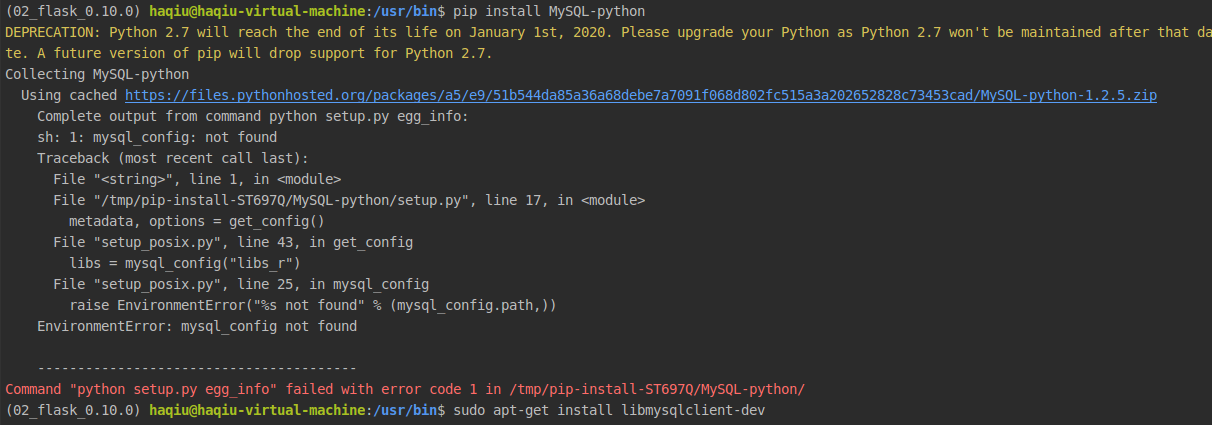Click 'Complete output from command python setup.py egg_info:' line
Viewport: 1212px width, 425px height.
coord(253,116)
